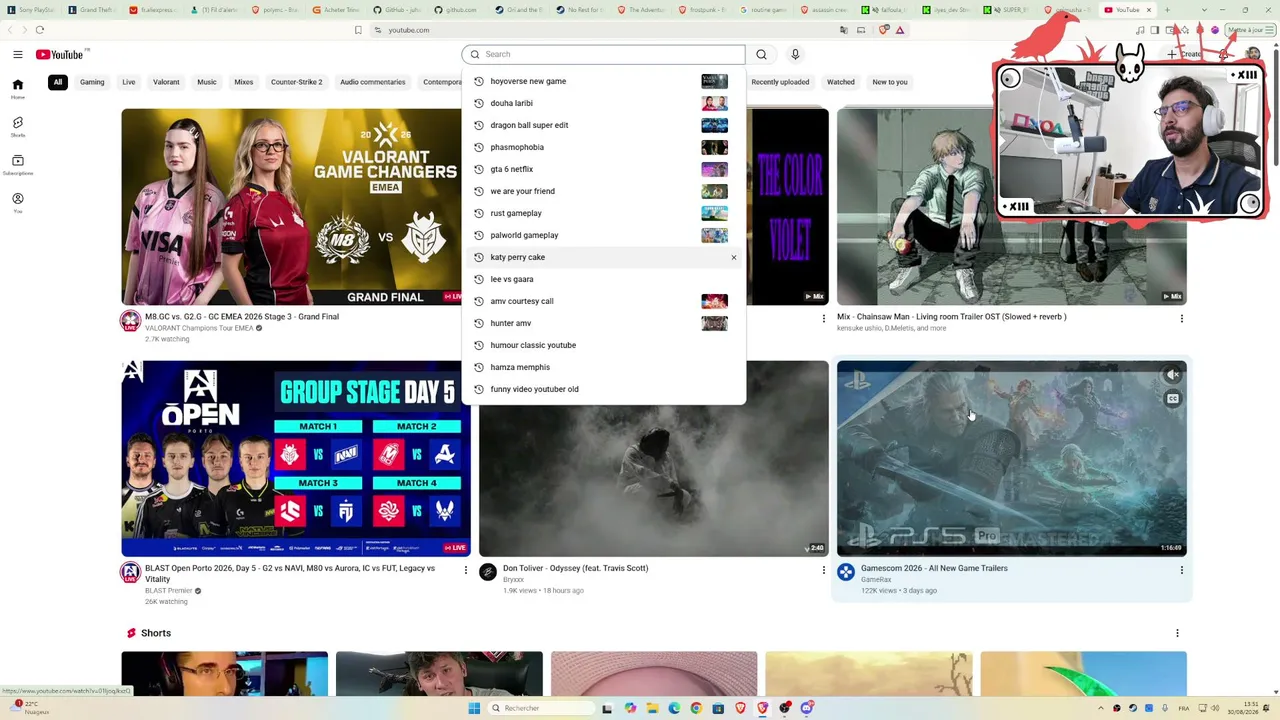Open 'M8.GC vs. G2.G' Grand Final title link
1280x720 pixels.
tap(242, 317)
